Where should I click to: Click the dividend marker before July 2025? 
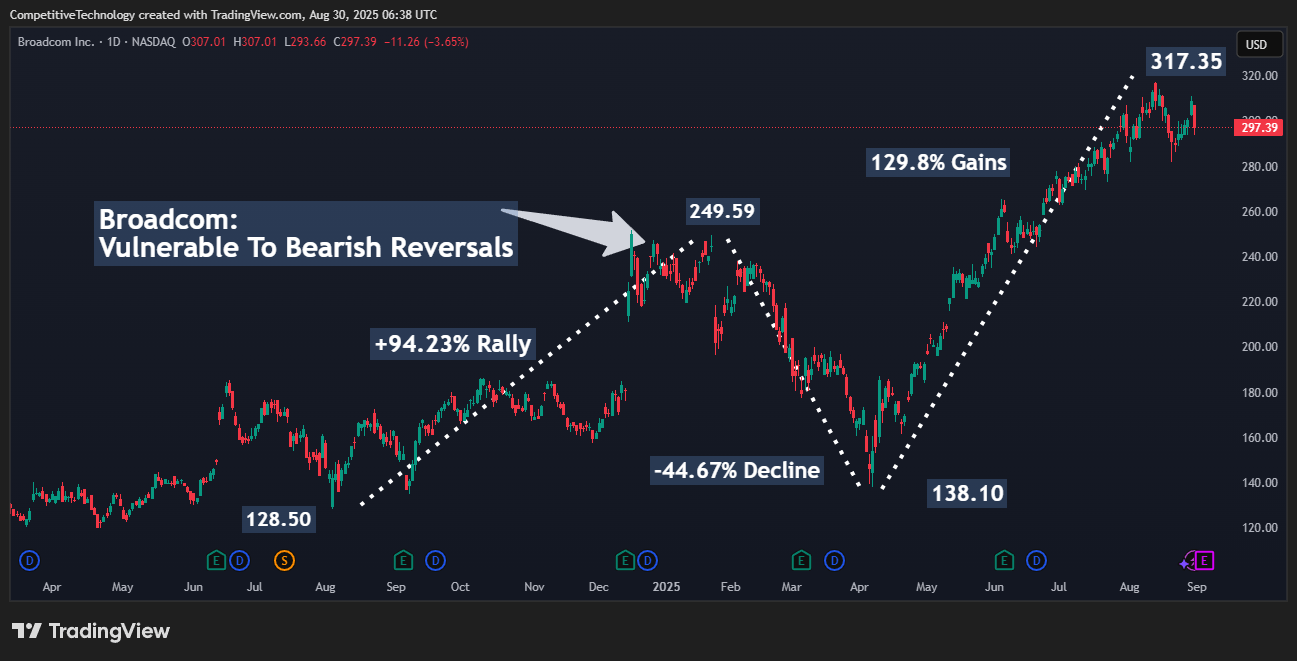[1037, 560]
